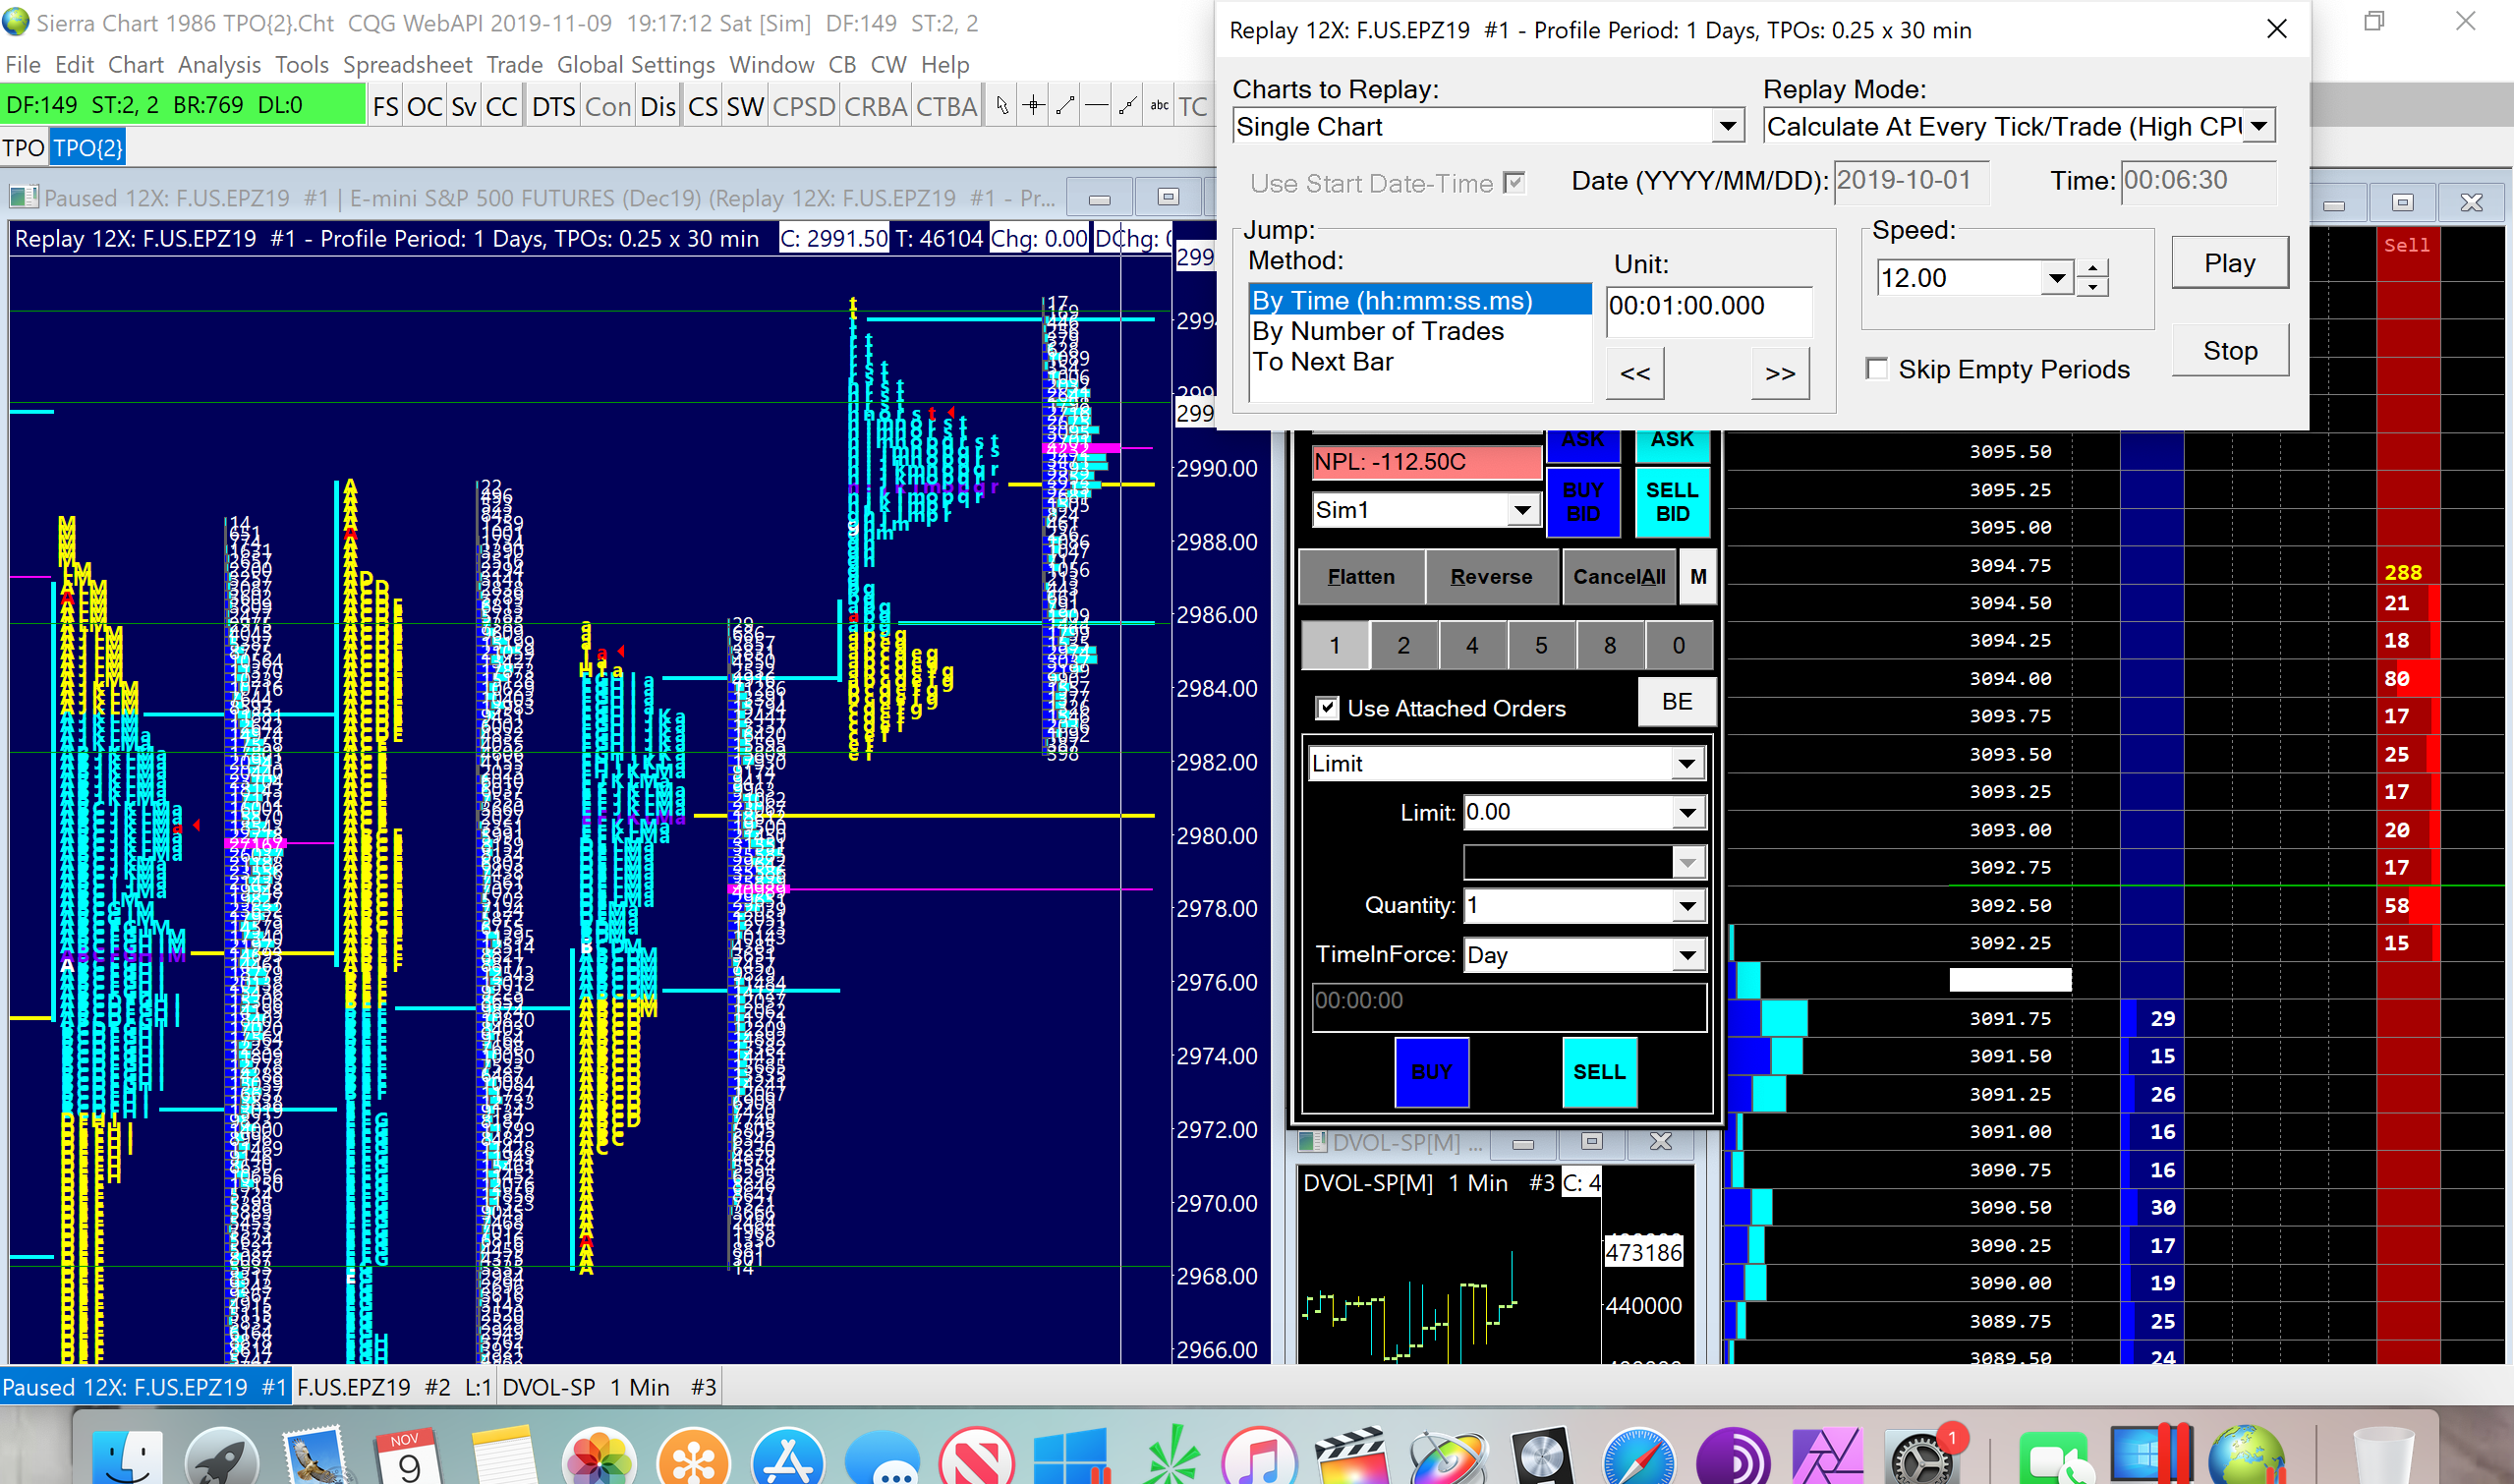The image size is (2514, 1484).
Task: Open the Replay Mode dropdown
Action: pos(2259,127)
